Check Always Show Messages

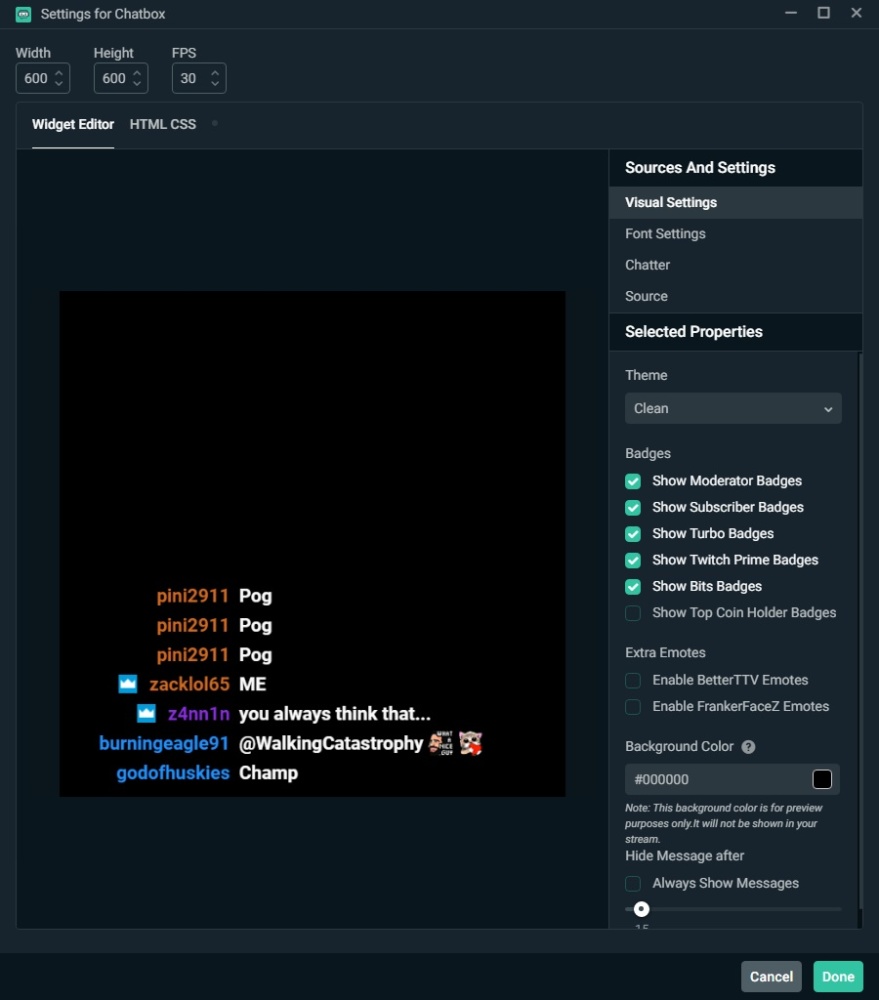(x=633, y=883)
